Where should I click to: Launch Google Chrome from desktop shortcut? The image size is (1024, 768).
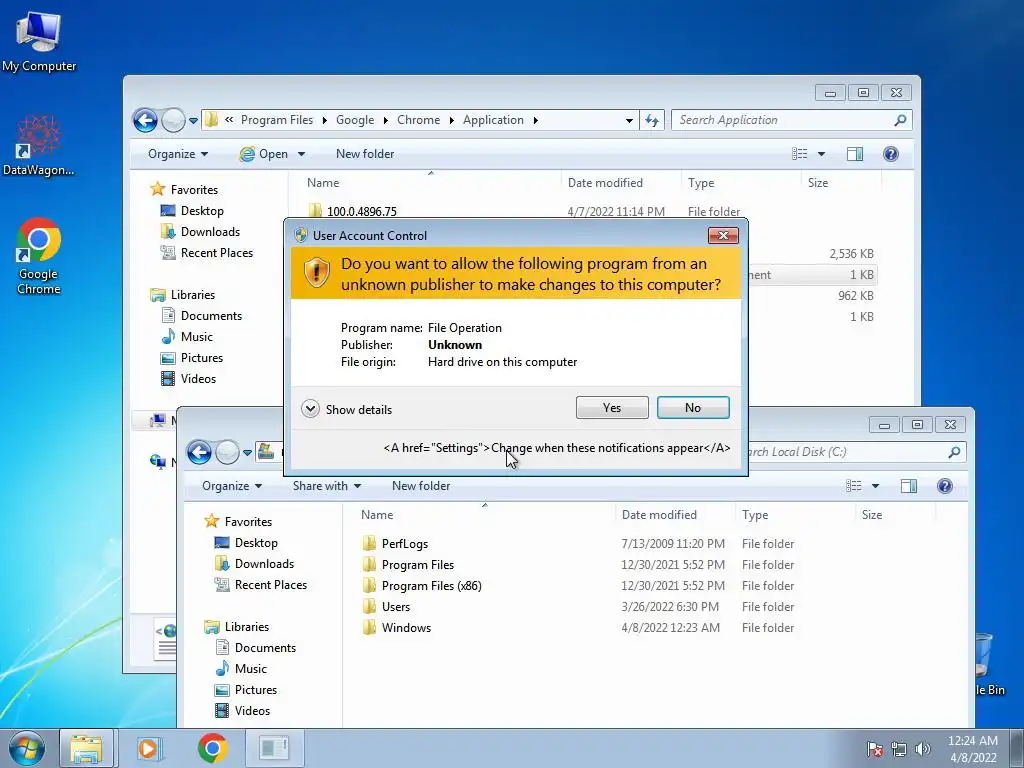(39, 256)
